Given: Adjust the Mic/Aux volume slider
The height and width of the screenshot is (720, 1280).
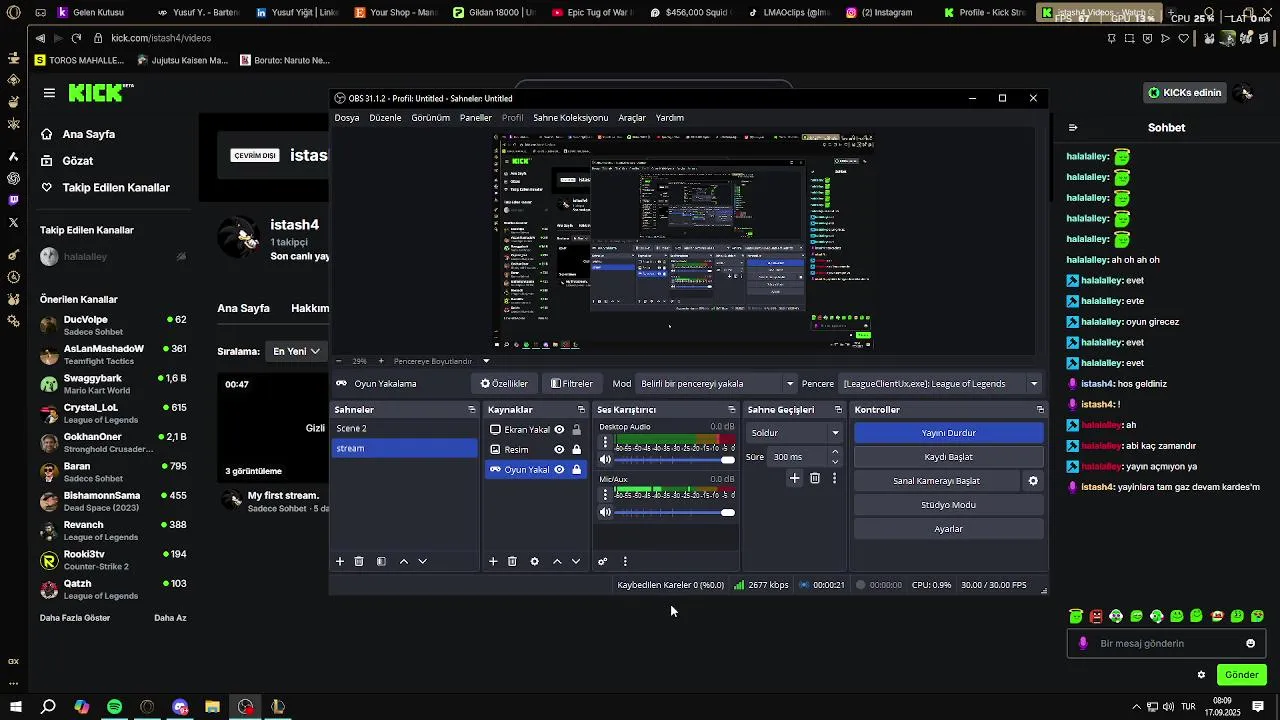Looking at the screenshot, I should tap(675, 513).
